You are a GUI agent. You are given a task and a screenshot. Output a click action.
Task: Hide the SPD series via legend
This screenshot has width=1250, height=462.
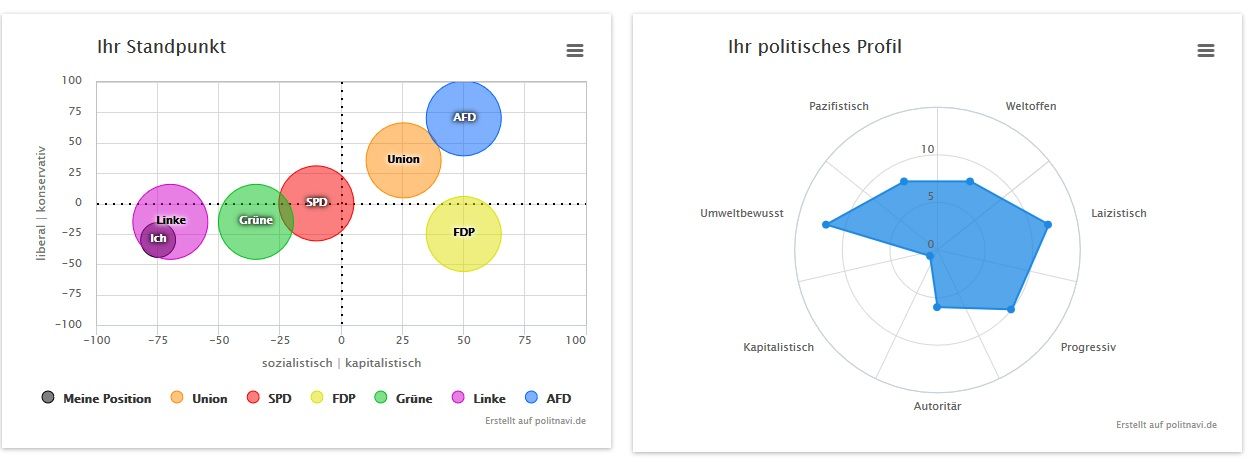tap(269, 398)
